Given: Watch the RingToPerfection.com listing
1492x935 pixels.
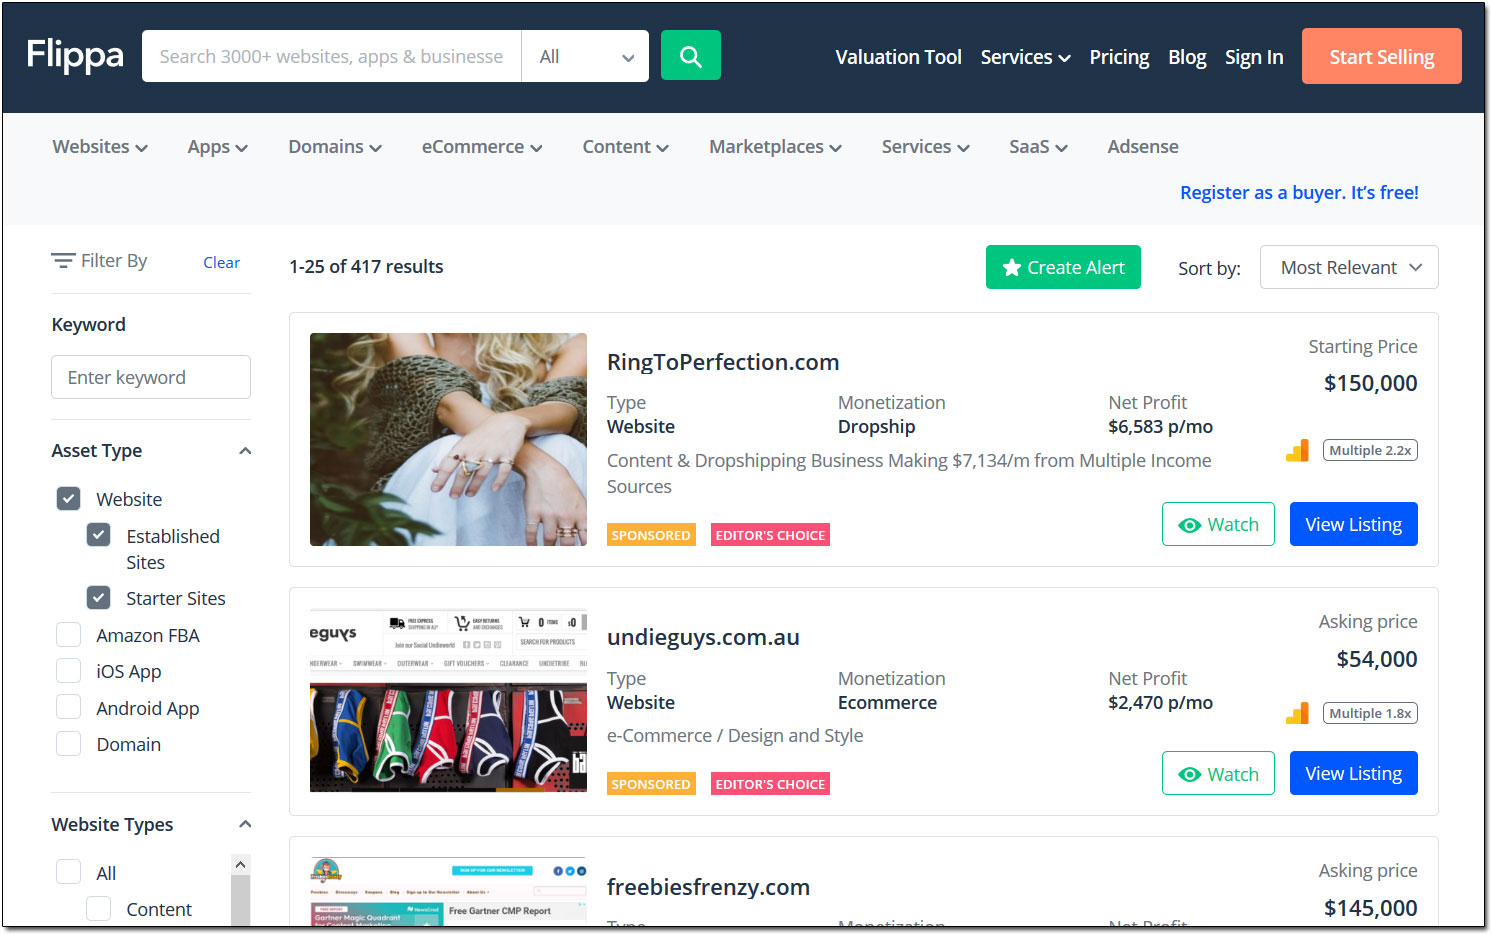Looking at the screenshot, I should point(1218,524).
